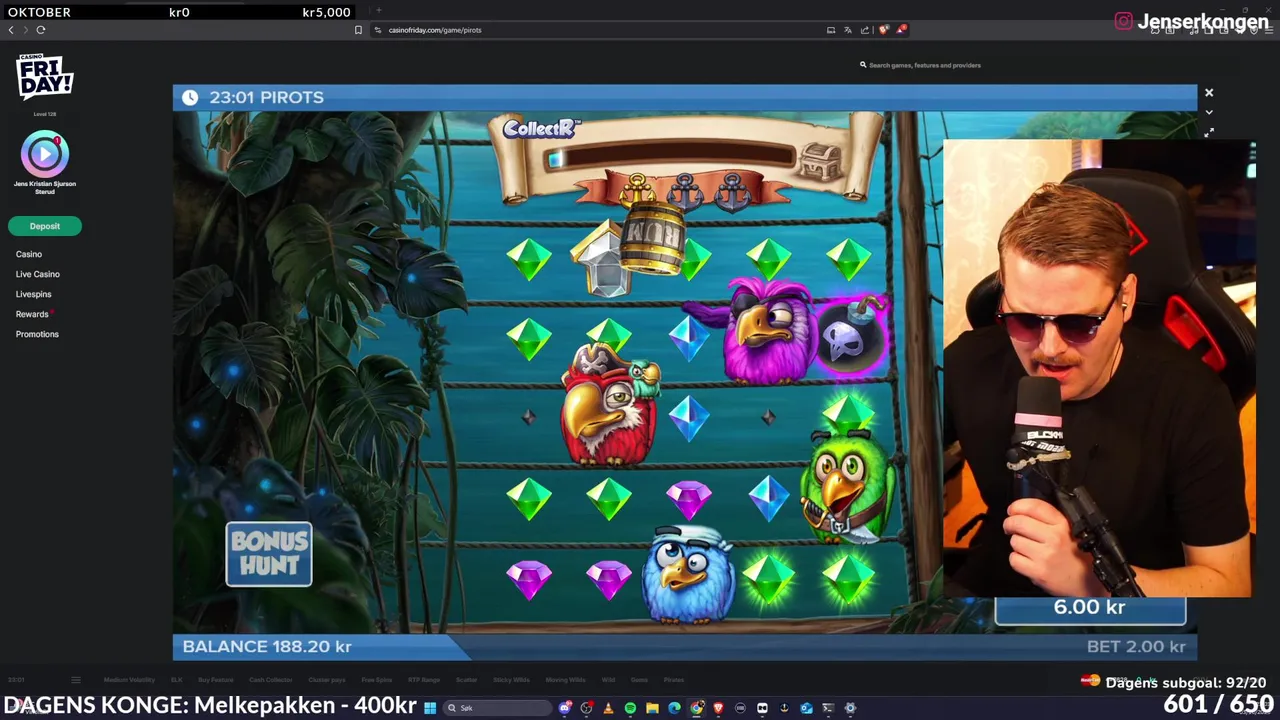
Task: Close the Pirots game with the X
Action: (x=1209, y=92)
